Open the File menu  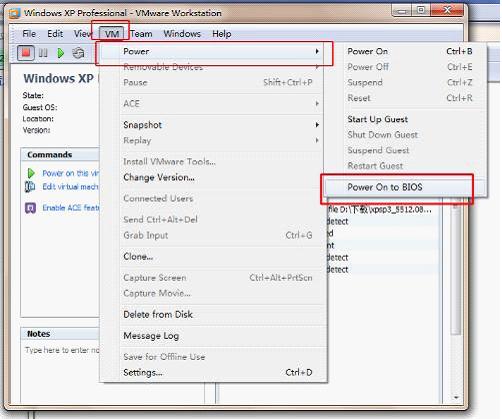click(29, 34)
